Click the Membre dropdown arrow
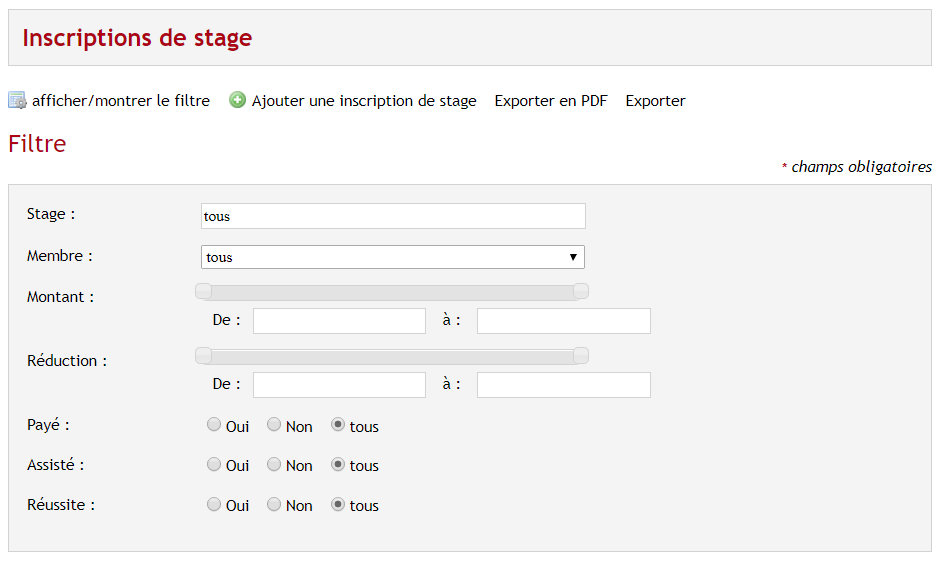 (573, 257)
